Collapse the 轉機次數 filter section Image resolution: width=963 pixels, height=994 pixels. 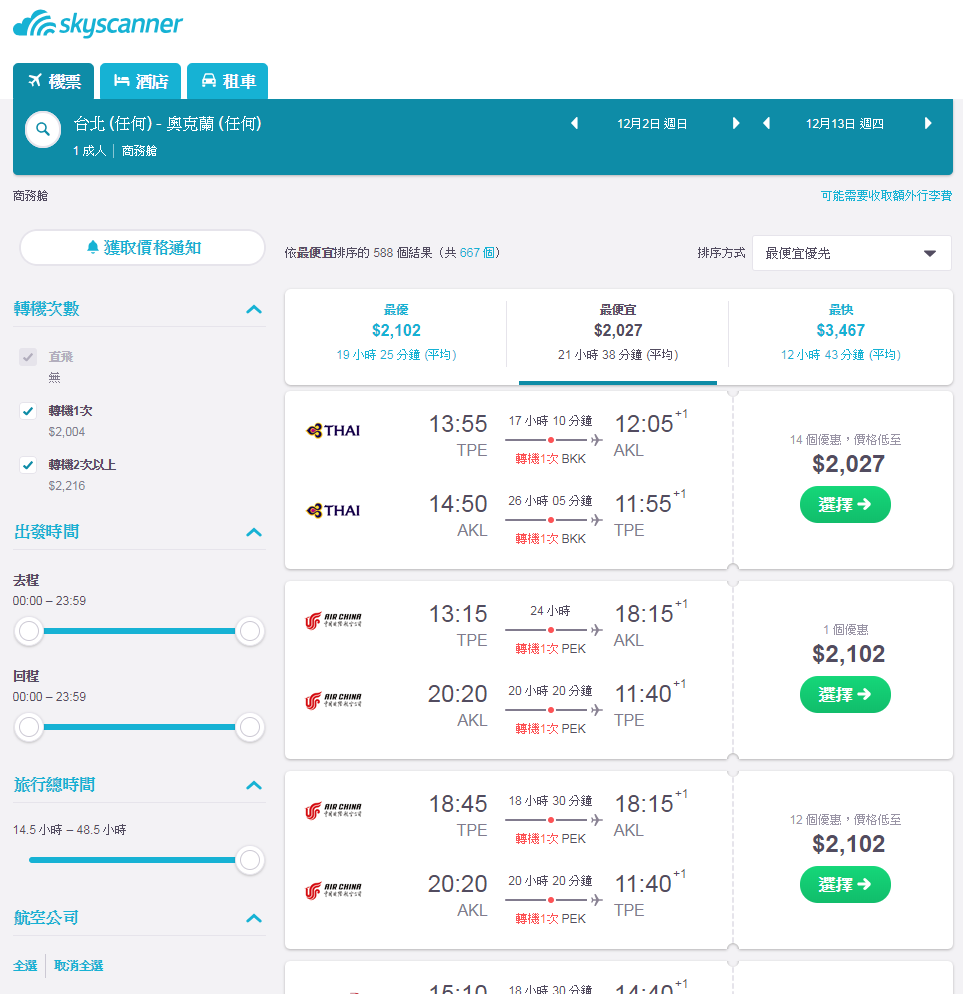pyautogui.click(x=254, y=309)
